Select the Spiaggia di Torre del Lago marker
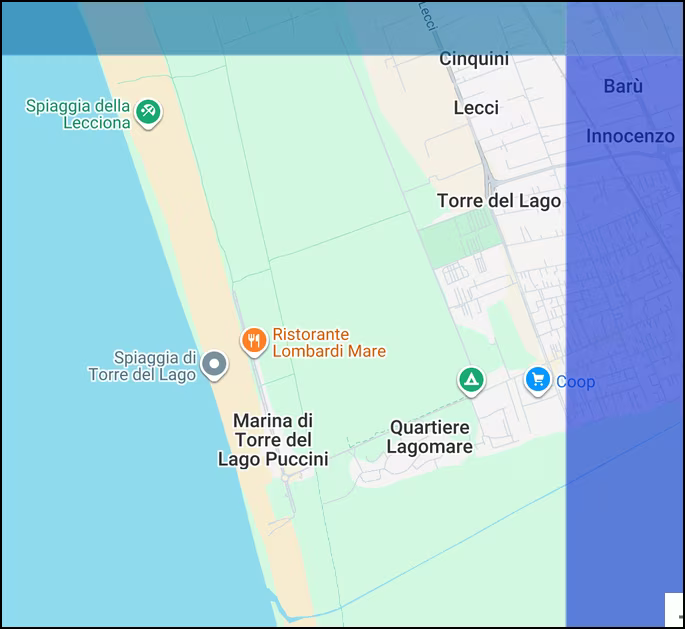 click(214, 365)
